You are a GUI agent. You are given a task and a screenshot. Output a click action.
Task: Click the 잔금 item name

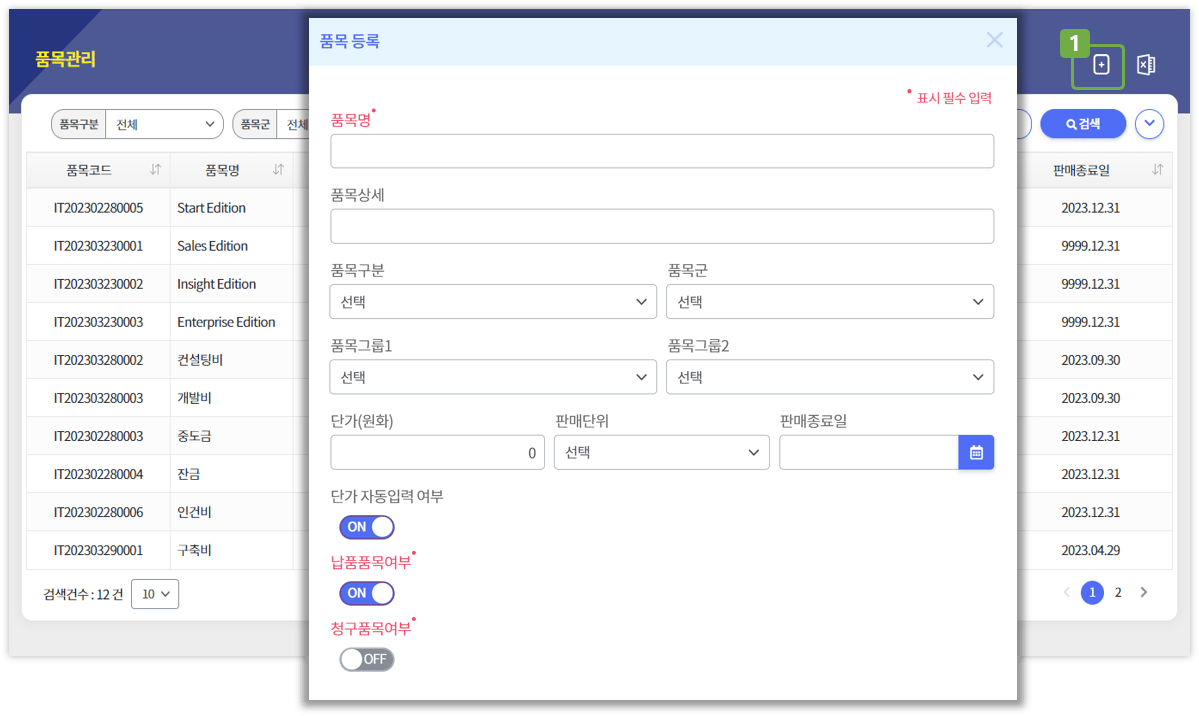189,474
